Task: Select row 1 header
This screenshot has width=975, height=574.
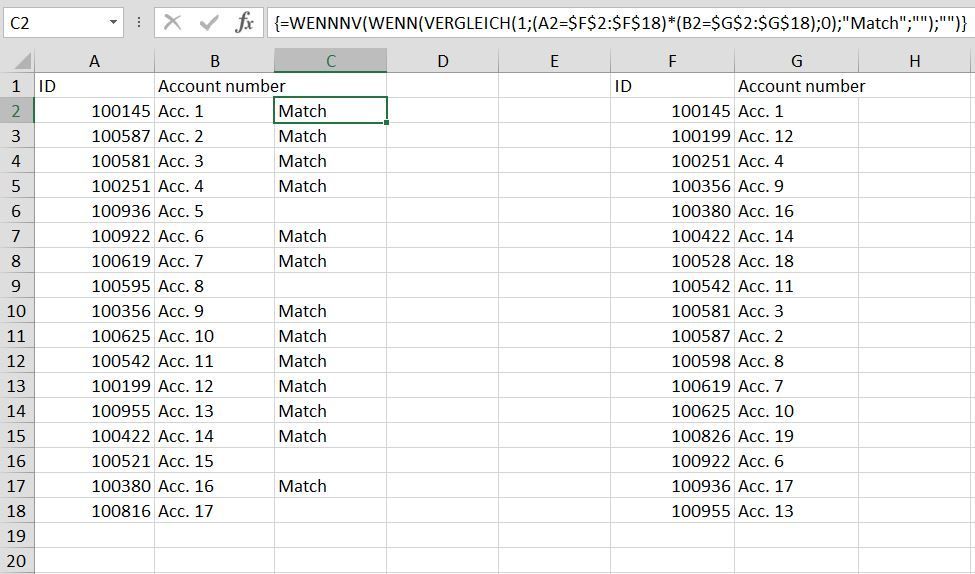Action: (17, 86)
